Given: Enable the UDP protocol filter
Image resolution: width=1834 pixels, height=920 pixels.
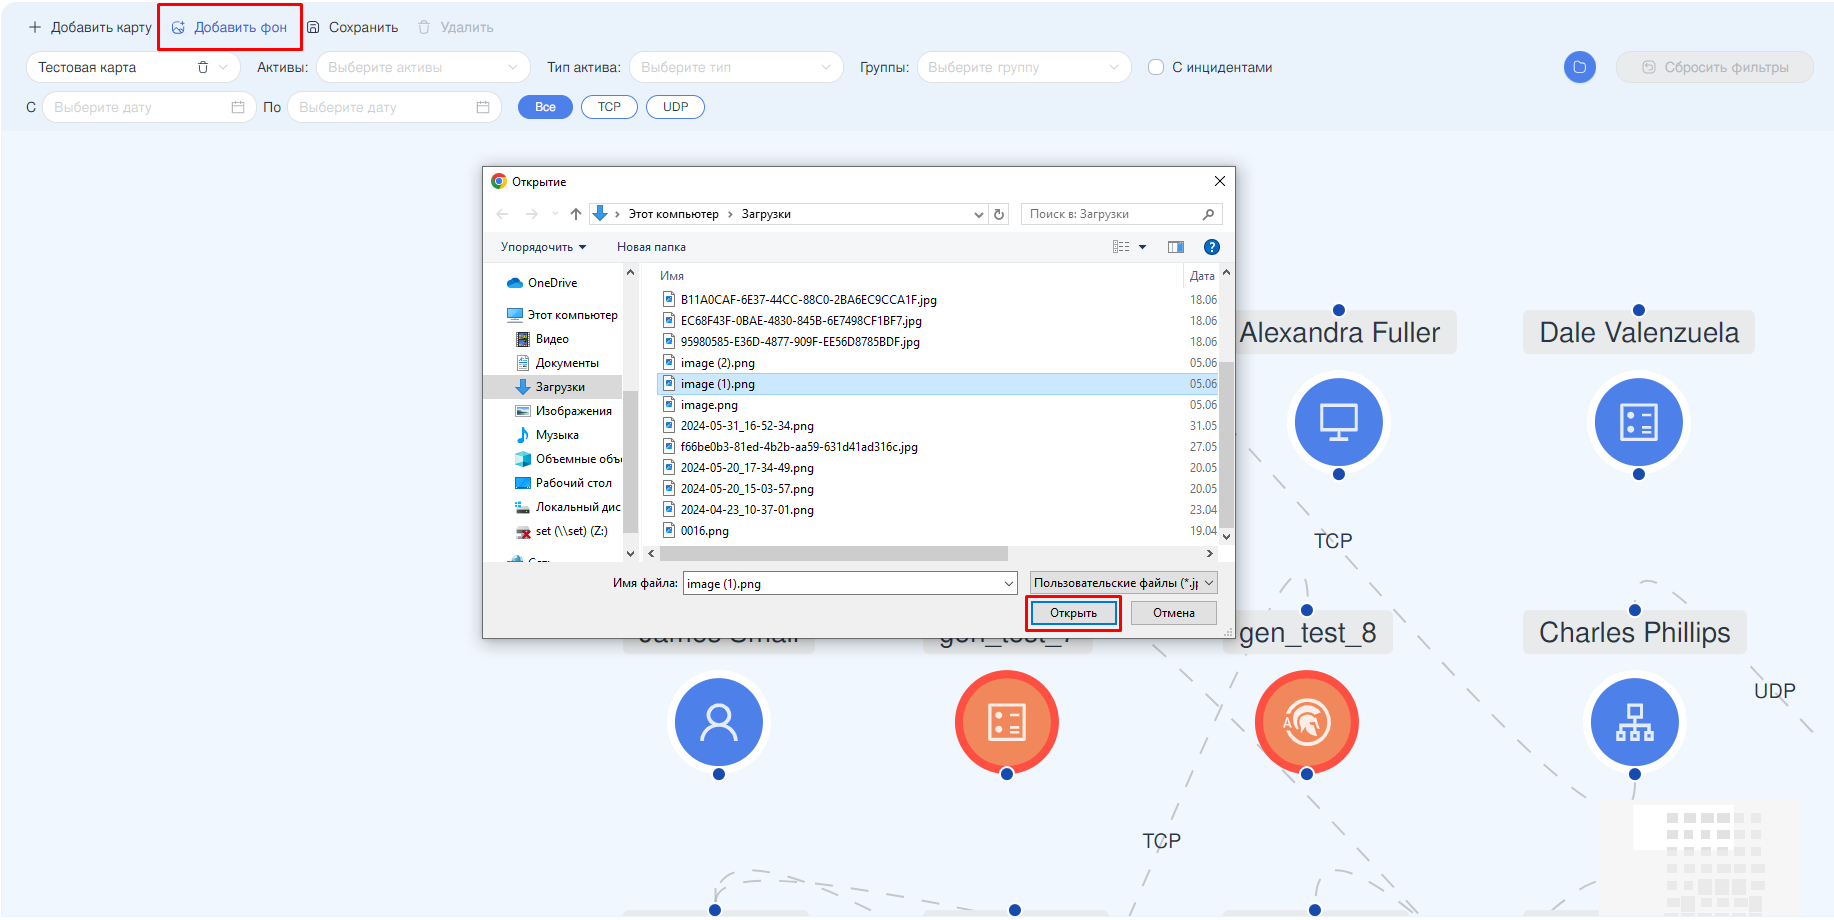Looking at the screenshot, I should coord(675,107).
